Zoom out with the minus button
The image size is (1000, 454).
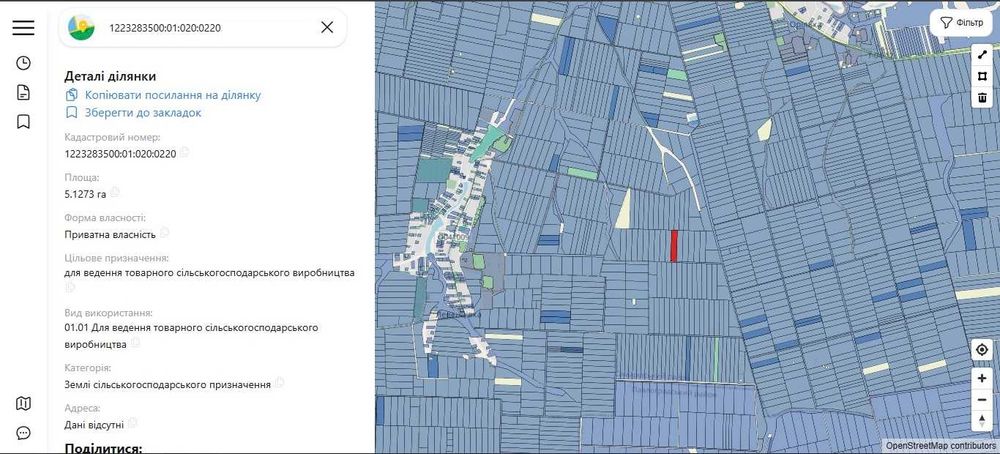click(x=982, y=400)
